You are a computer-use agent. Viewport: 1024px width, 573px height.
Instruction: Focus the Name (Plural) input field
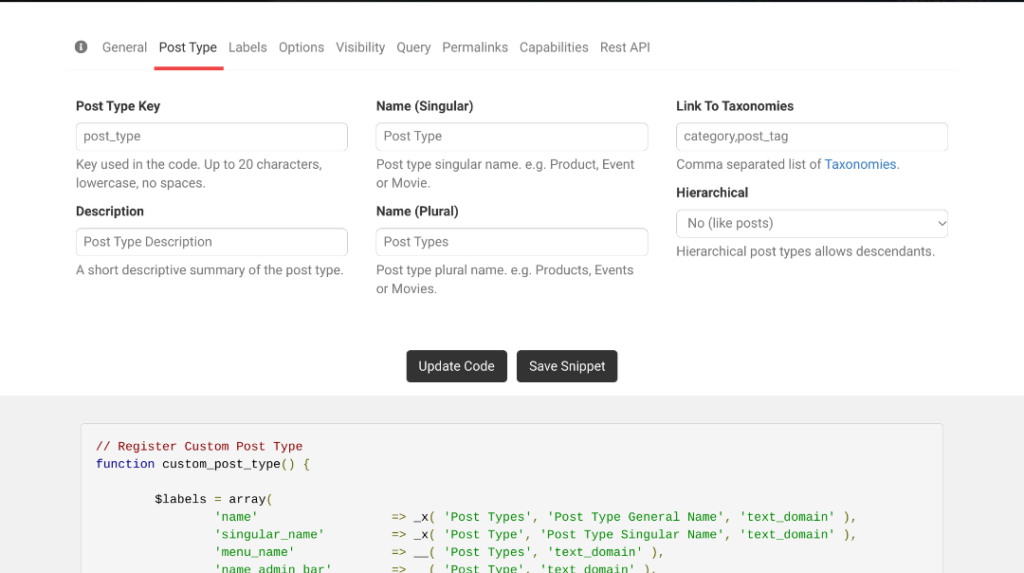pos(512,242)
